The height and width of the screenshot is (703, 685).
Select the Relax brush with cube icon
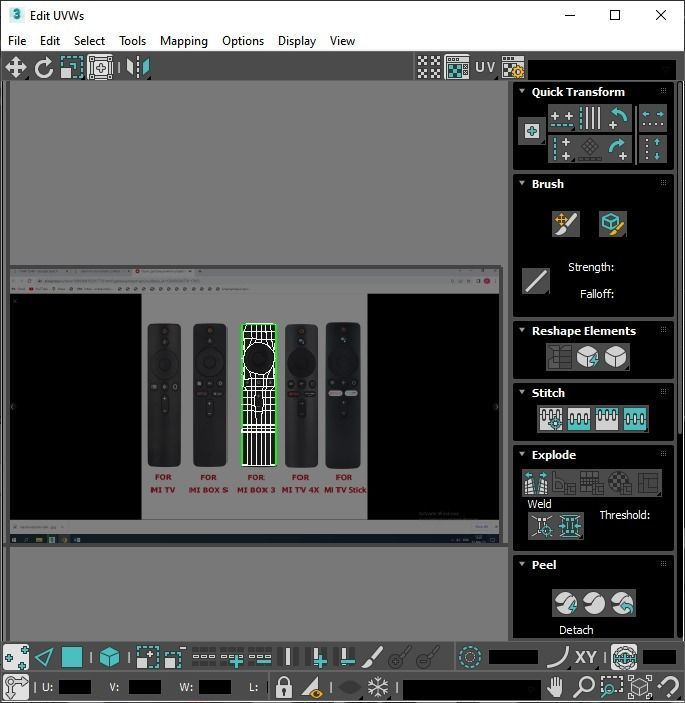612,224
